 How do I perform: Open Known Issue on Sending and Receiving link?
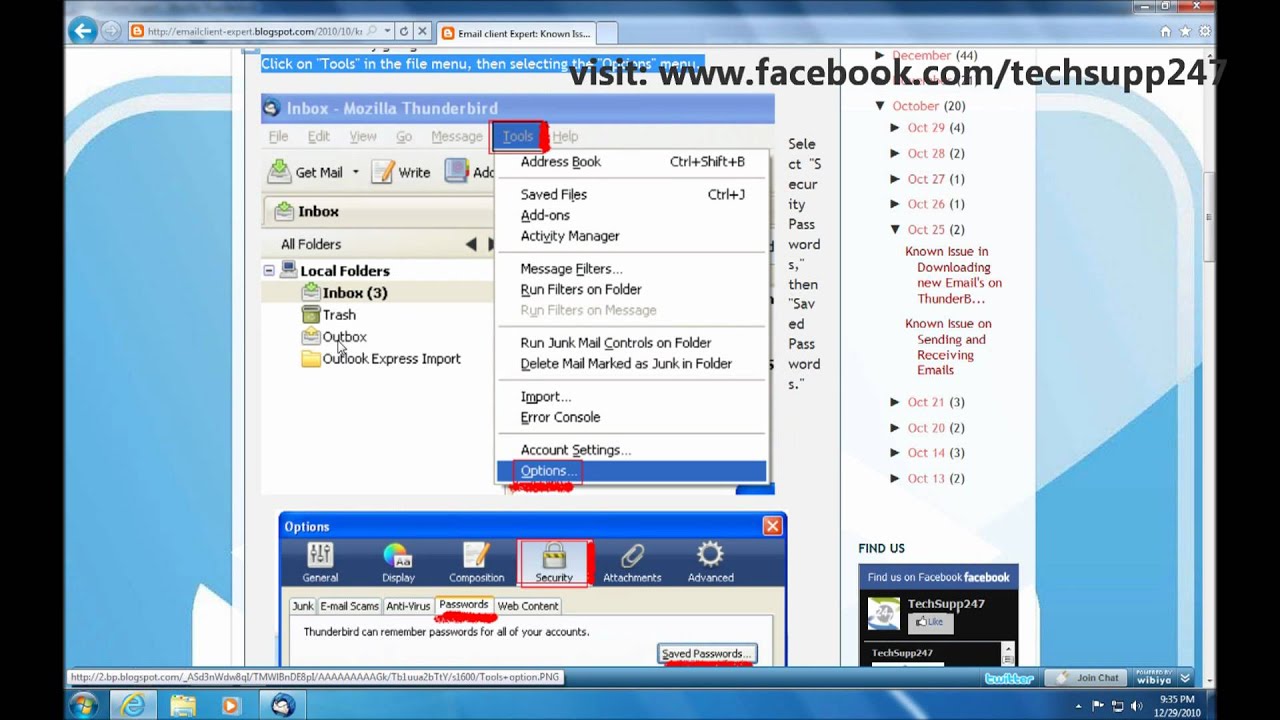(x=948, y=347)
